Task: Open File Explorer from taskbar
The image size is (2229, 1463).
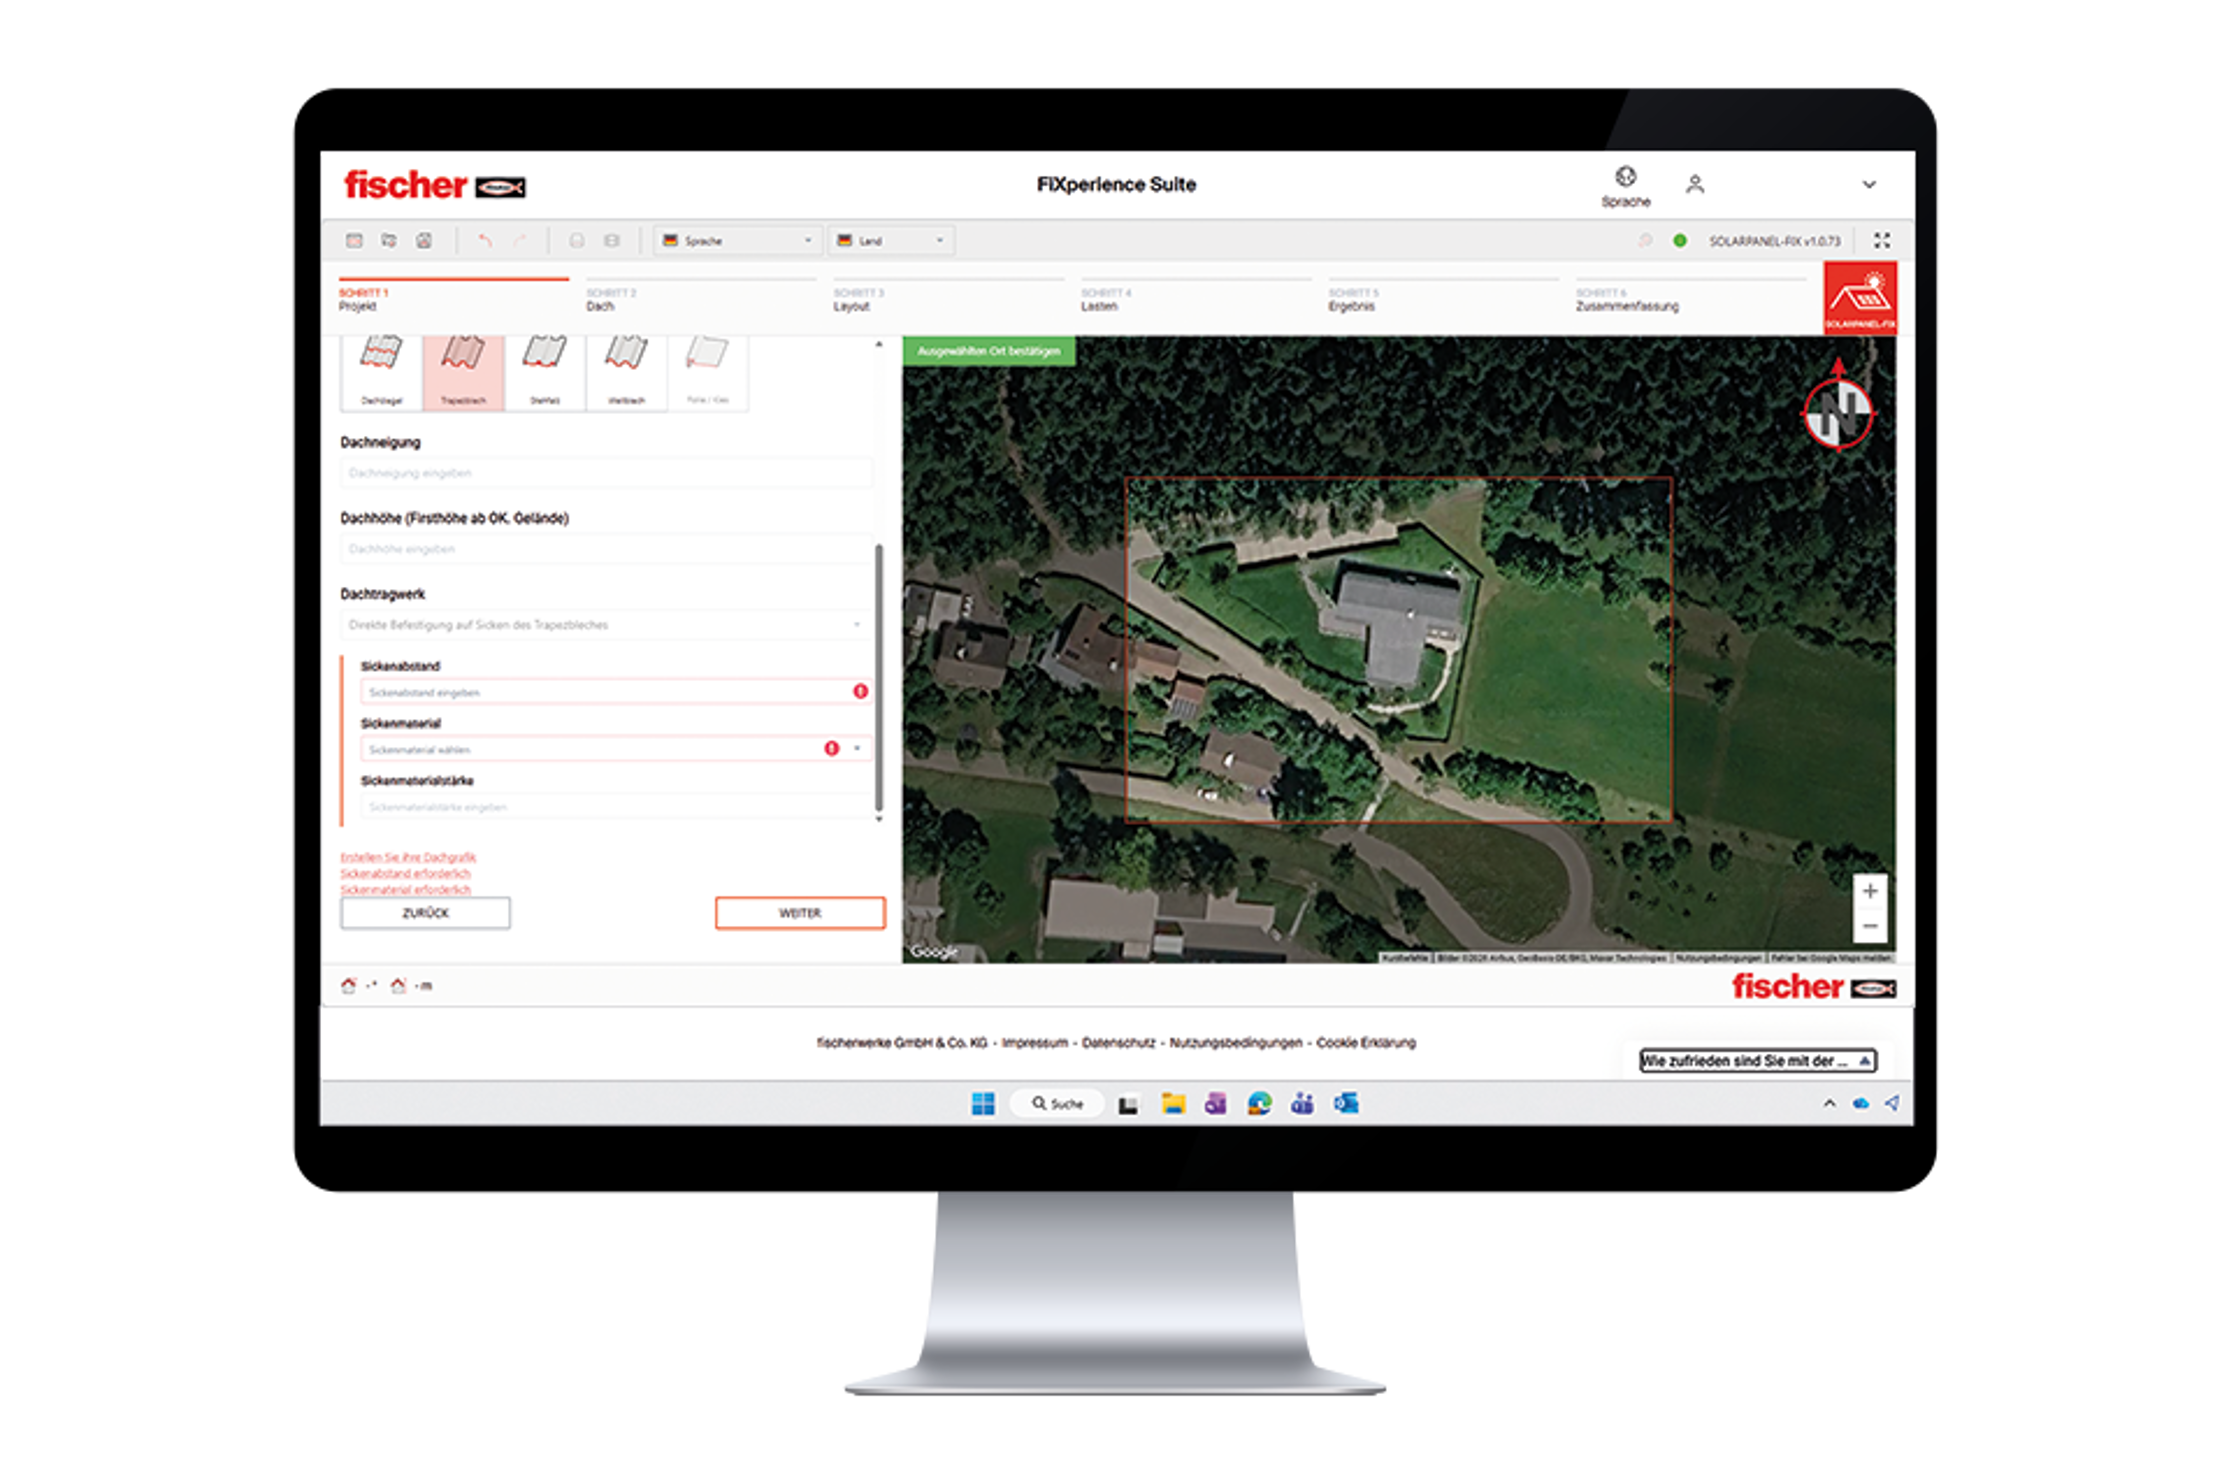Action: 1173,1104
